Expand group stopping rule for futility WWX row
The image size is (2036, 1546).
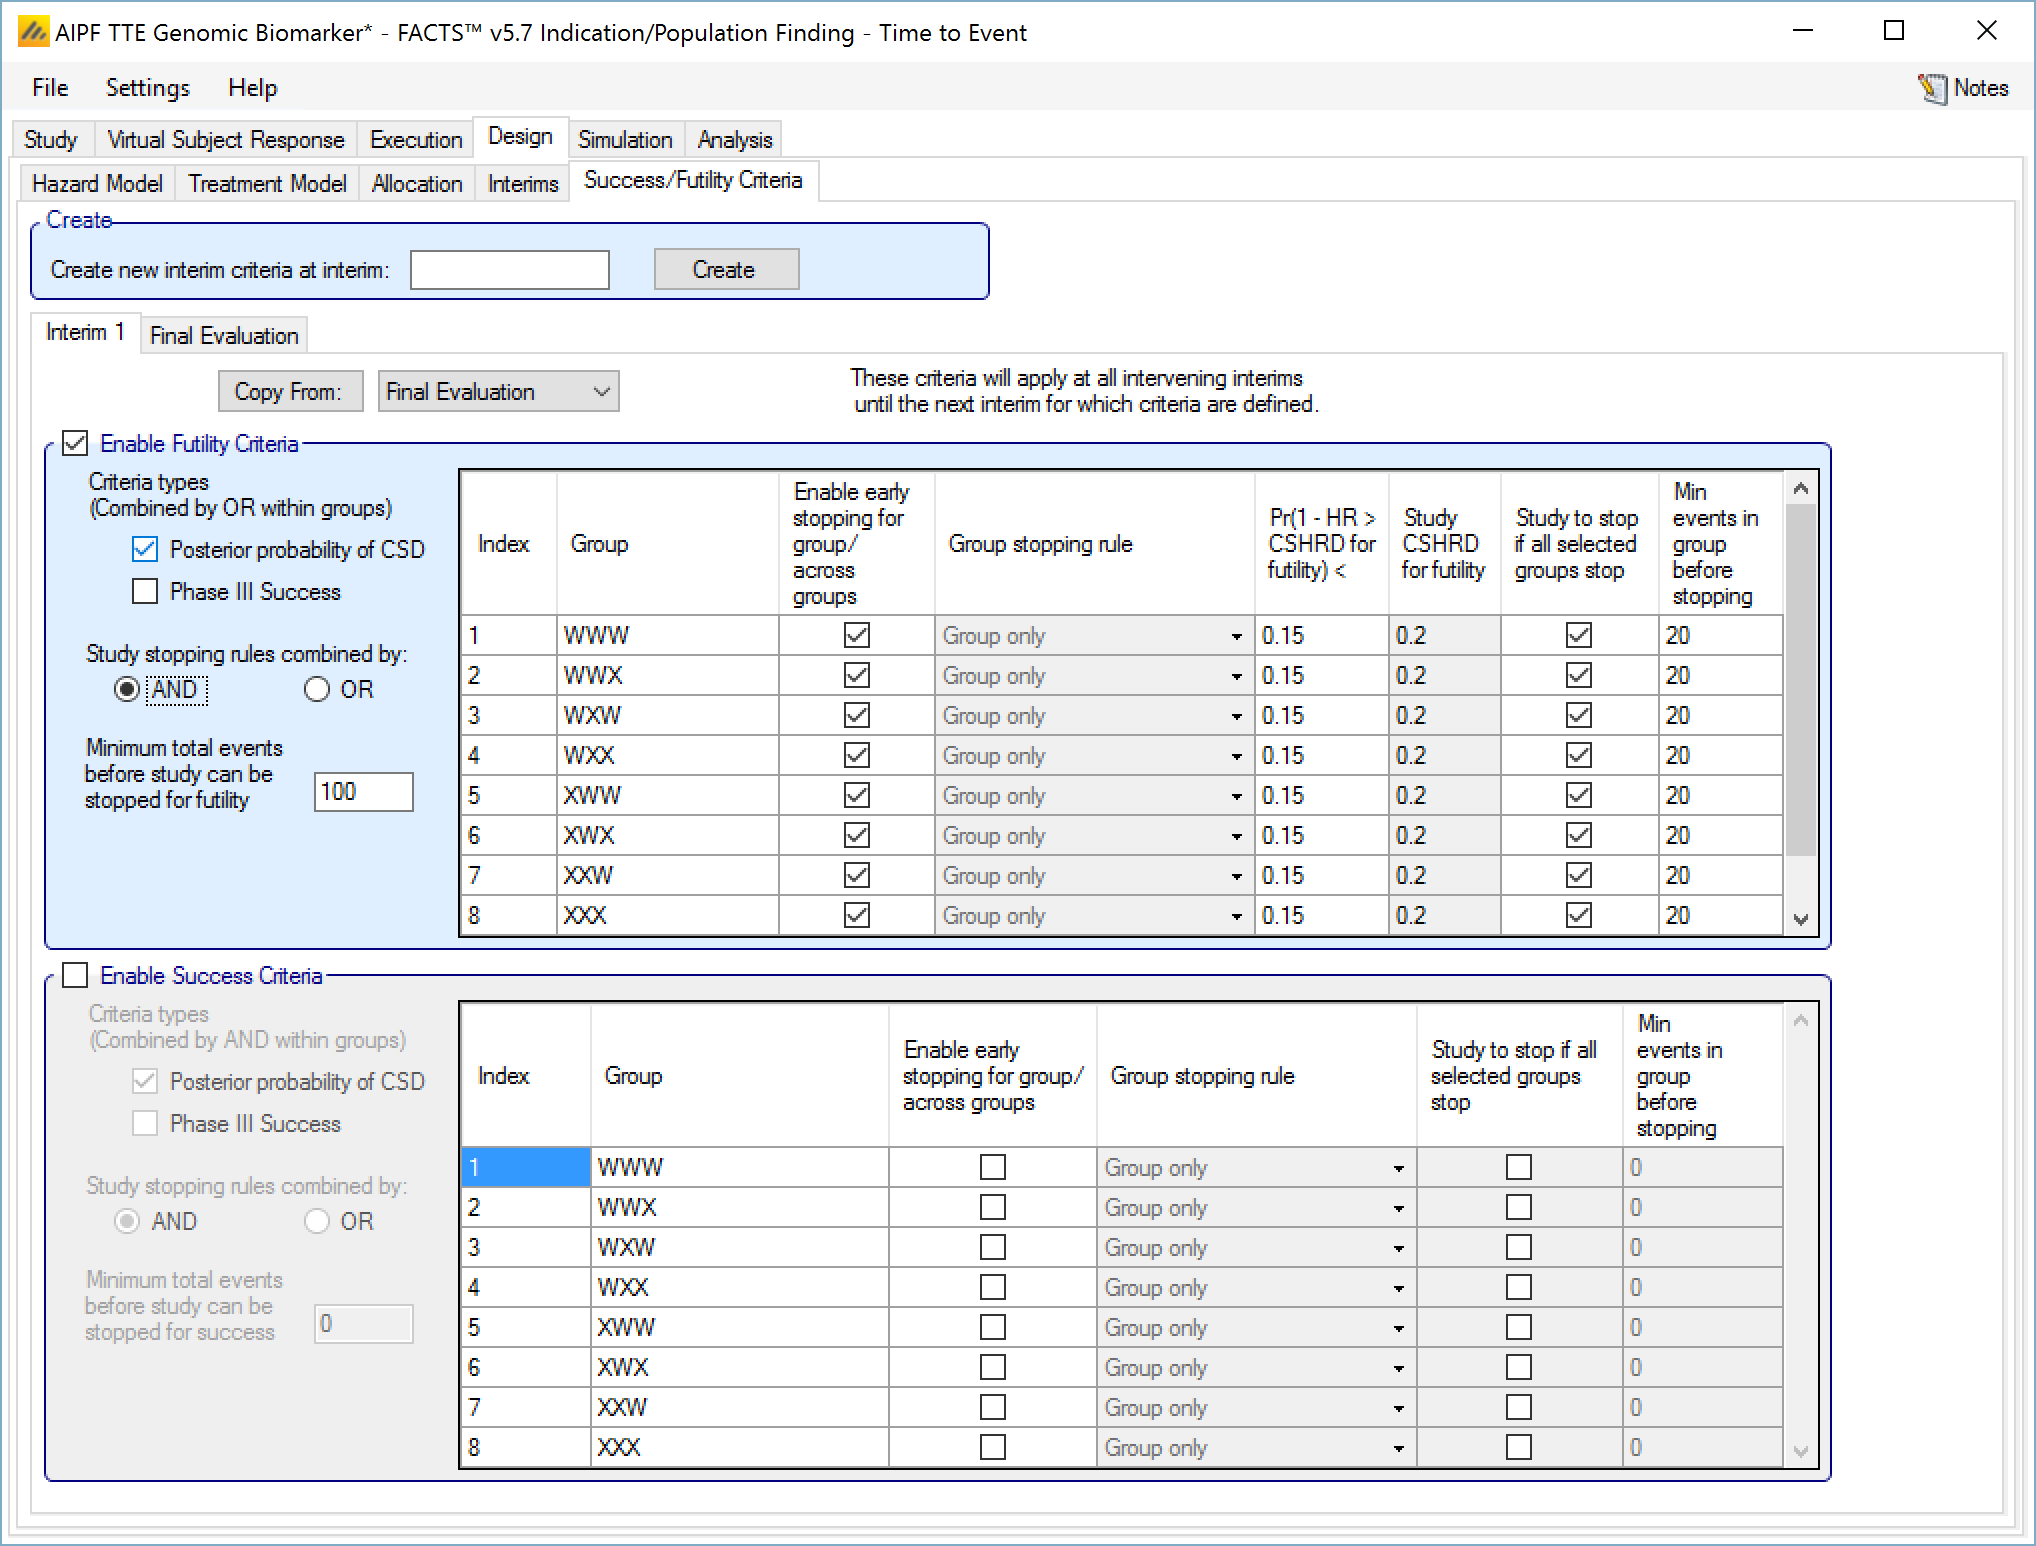1236,676
